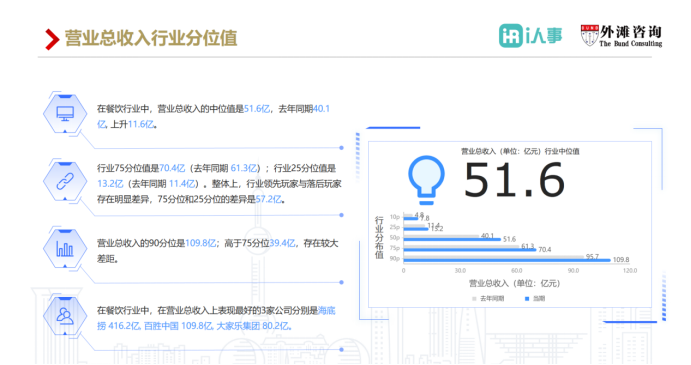Image resolution: width=691 pixels, height=365 pixels.
Task: Click the chart title 营业总收入 行业中位值
Action: click(520, 152)
